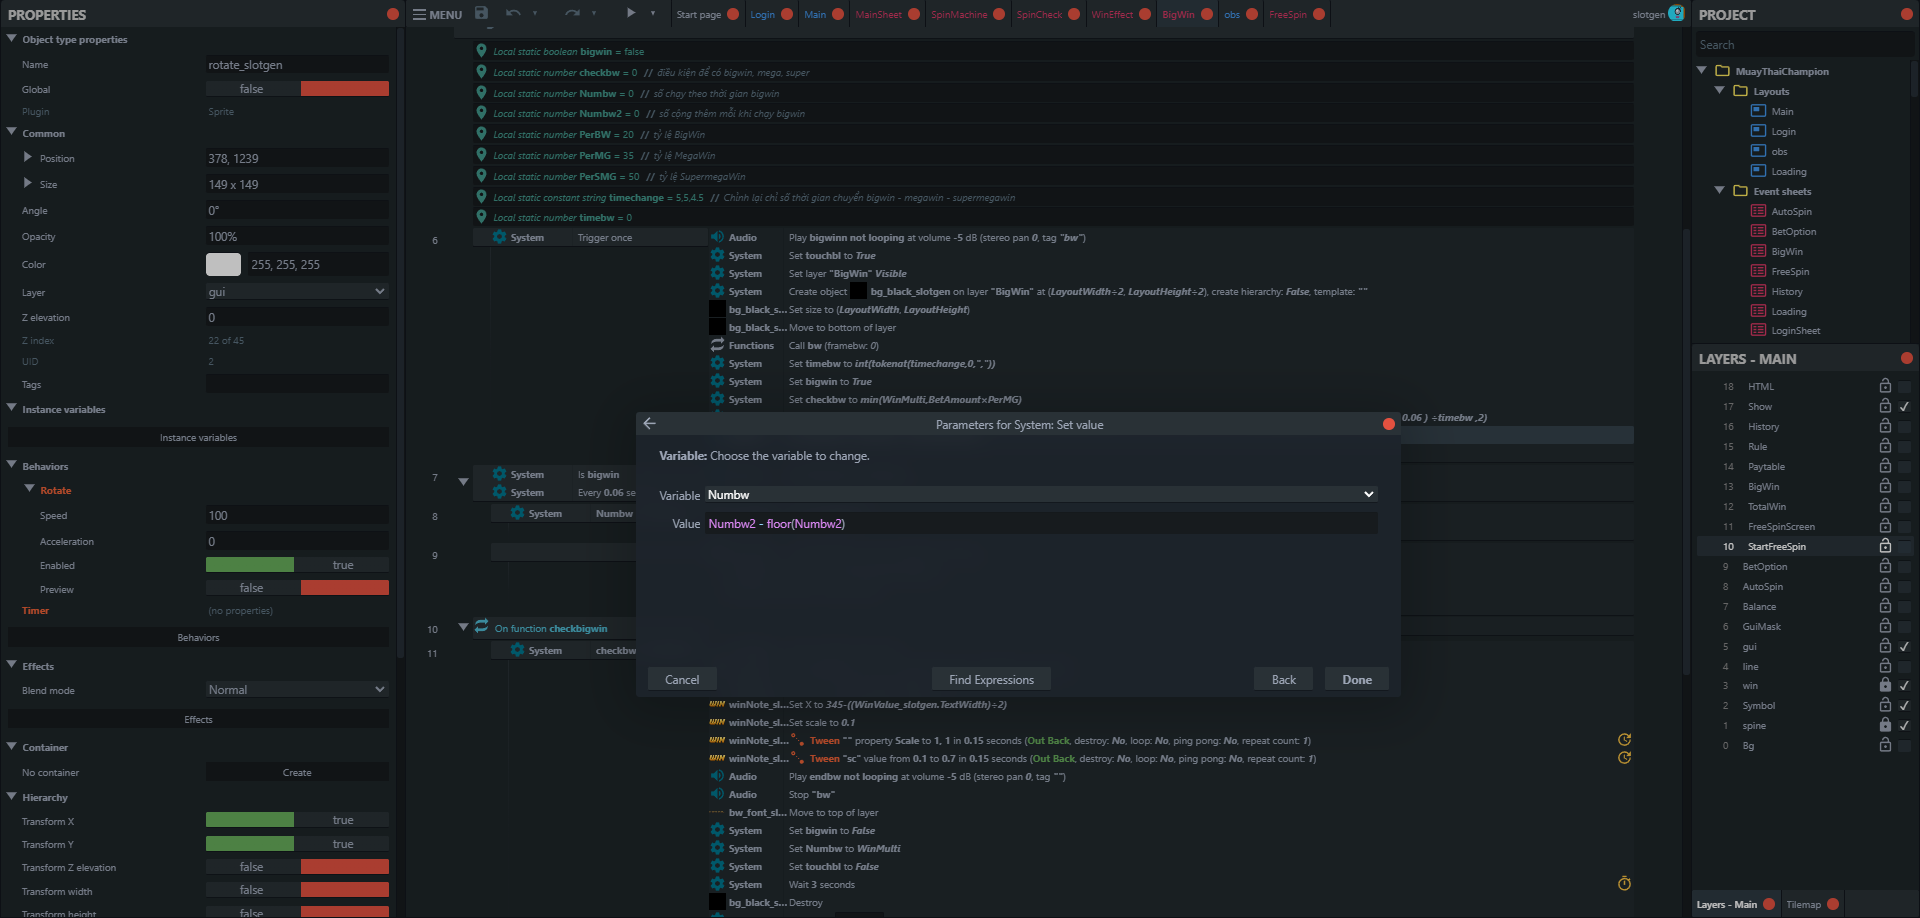Close the Properties panel red dot
The height and width of the screenshot is (918, 1920).
[x=393, y=14]
